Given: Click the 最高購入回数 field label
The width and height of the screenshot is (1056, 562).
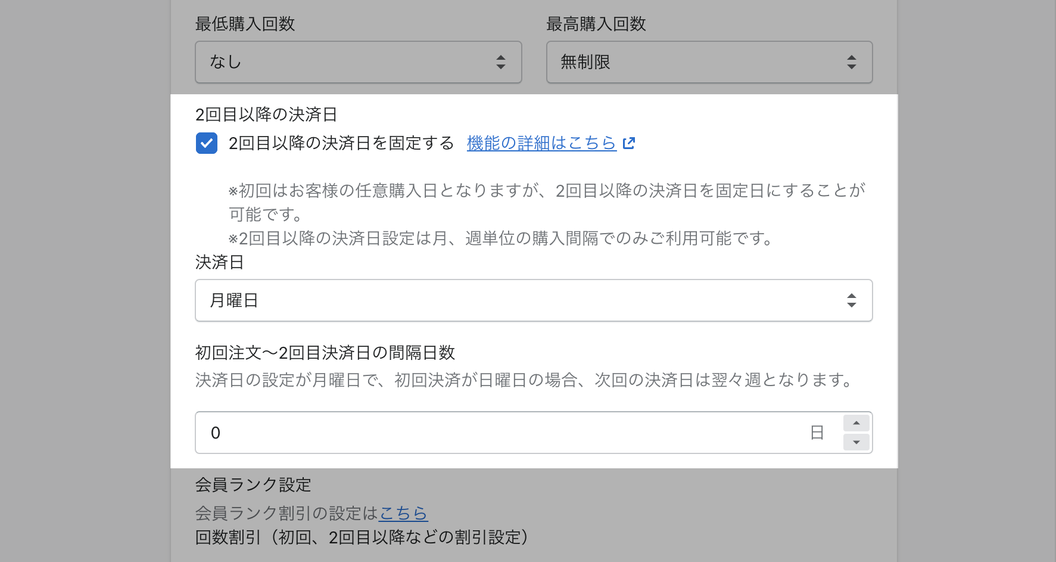Looking at the screenshot, I should 596,24.
